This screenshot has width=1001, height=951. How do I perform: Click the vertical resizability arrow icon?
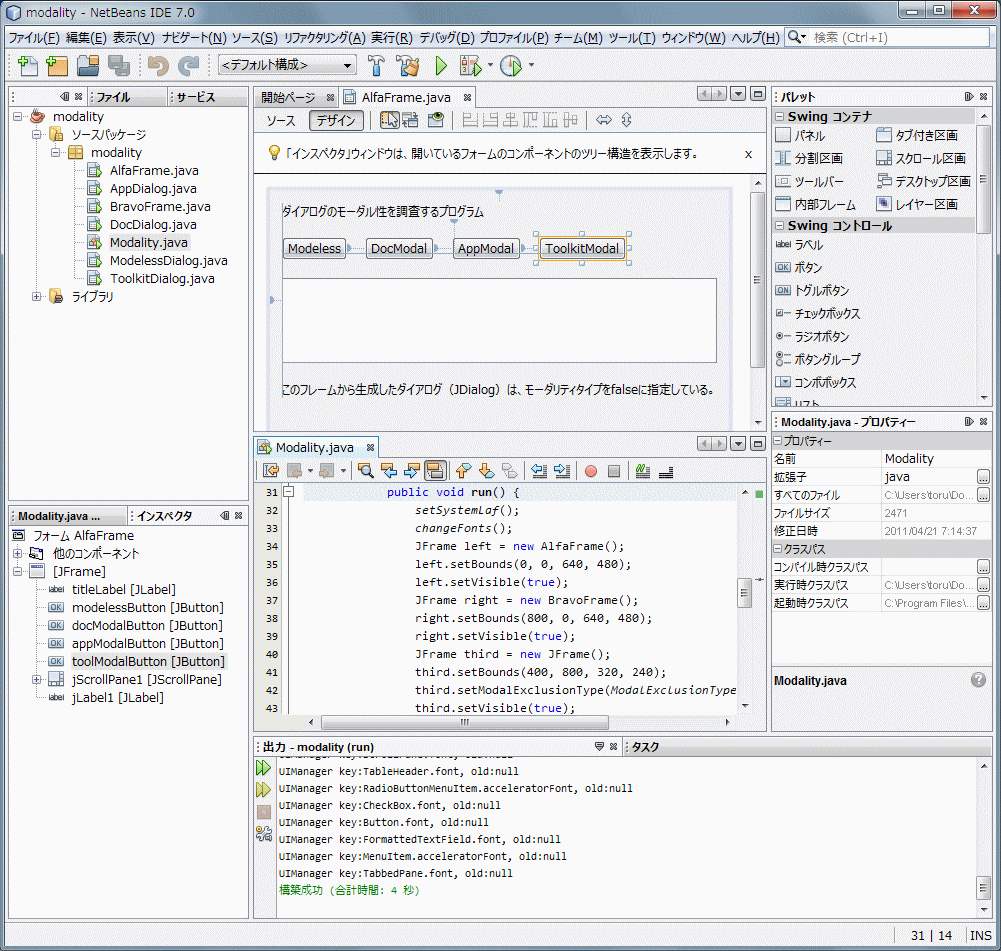pyautogui.click(x=626, y=119)
